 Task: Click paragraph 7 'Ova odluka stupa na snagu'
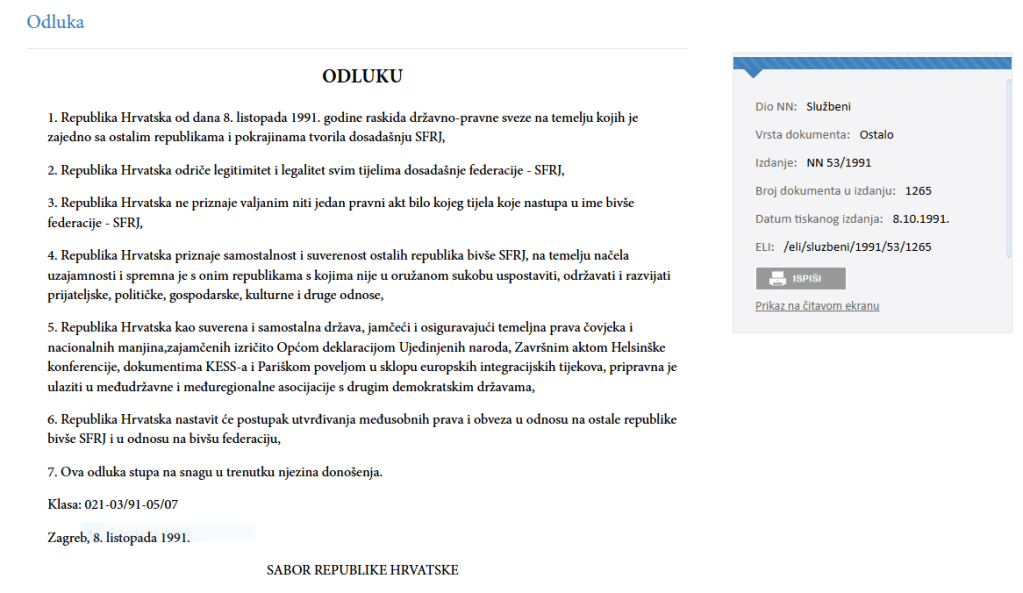pos(215,471)
